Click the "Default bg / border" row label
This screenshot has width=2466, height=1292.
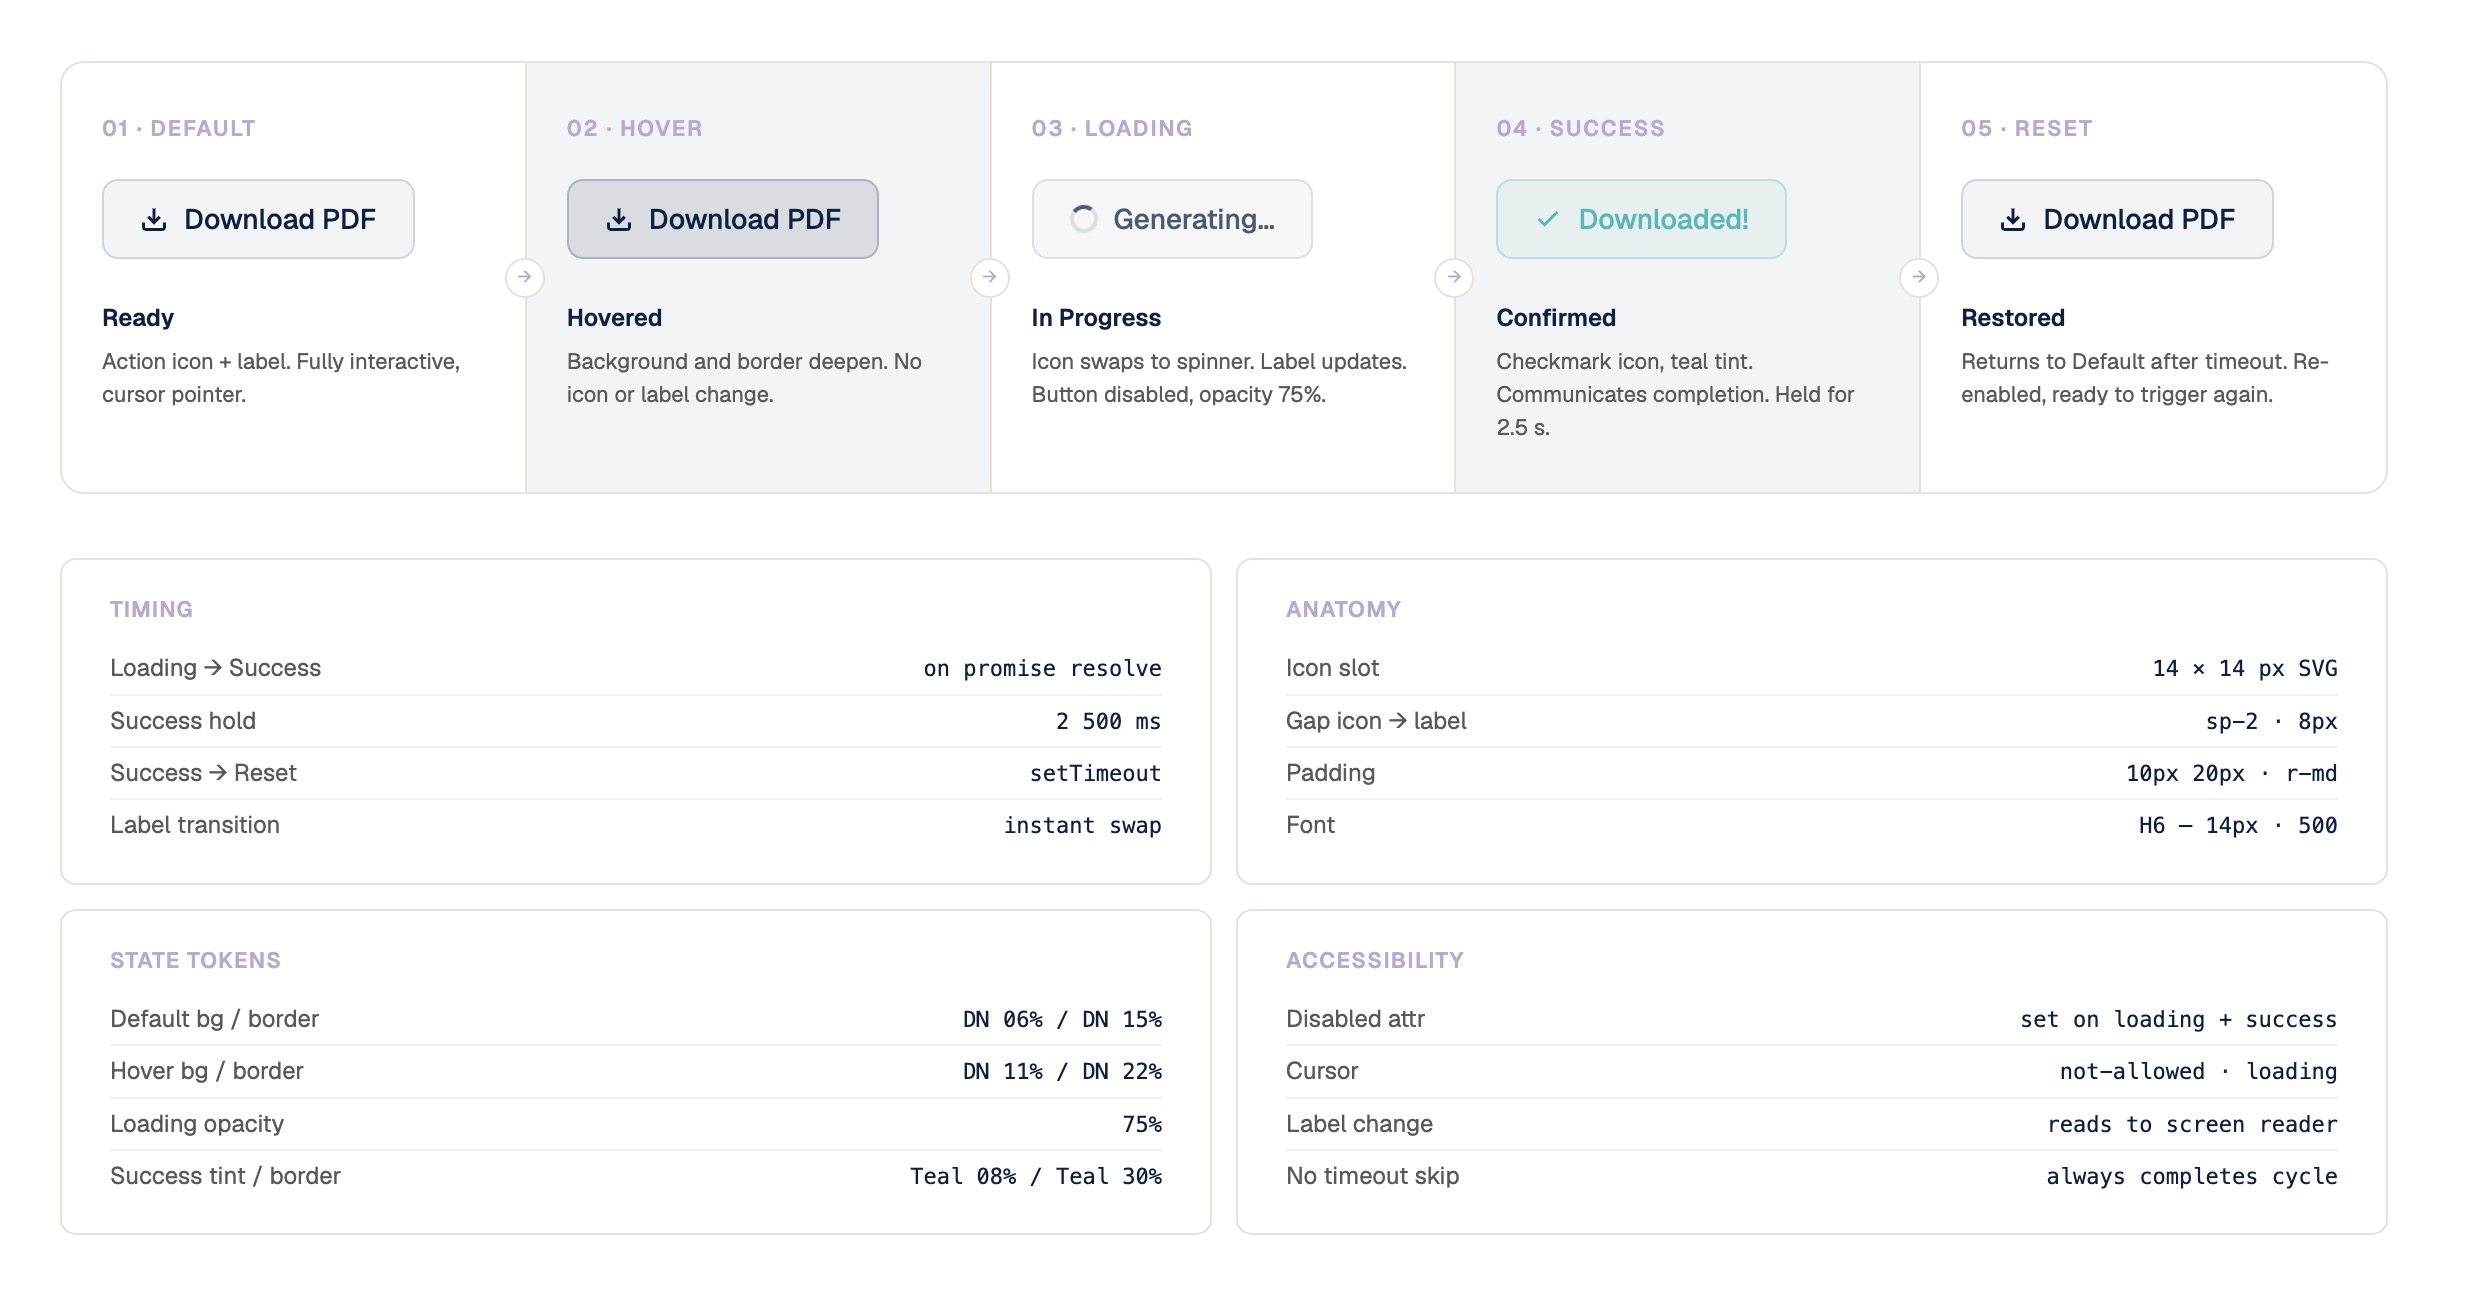point(214,1019)
